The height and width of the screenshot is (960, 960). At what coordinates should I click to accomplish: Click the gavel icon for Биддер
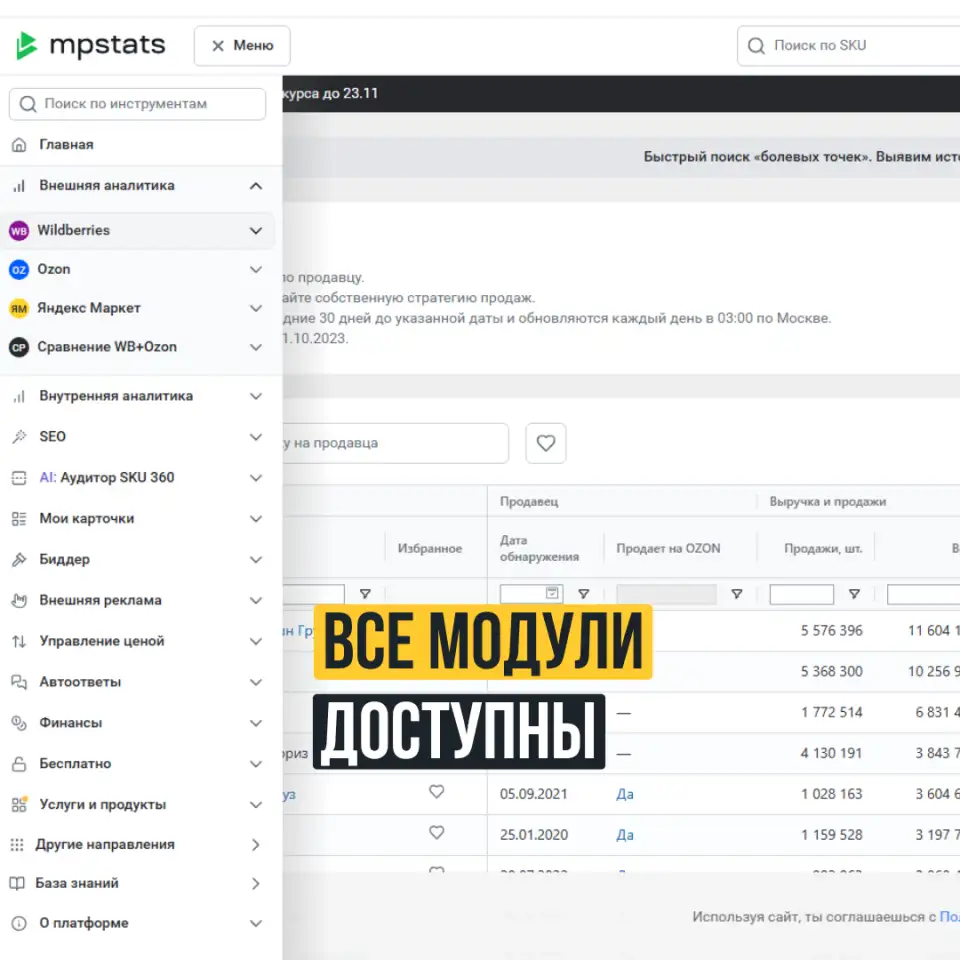19,559
